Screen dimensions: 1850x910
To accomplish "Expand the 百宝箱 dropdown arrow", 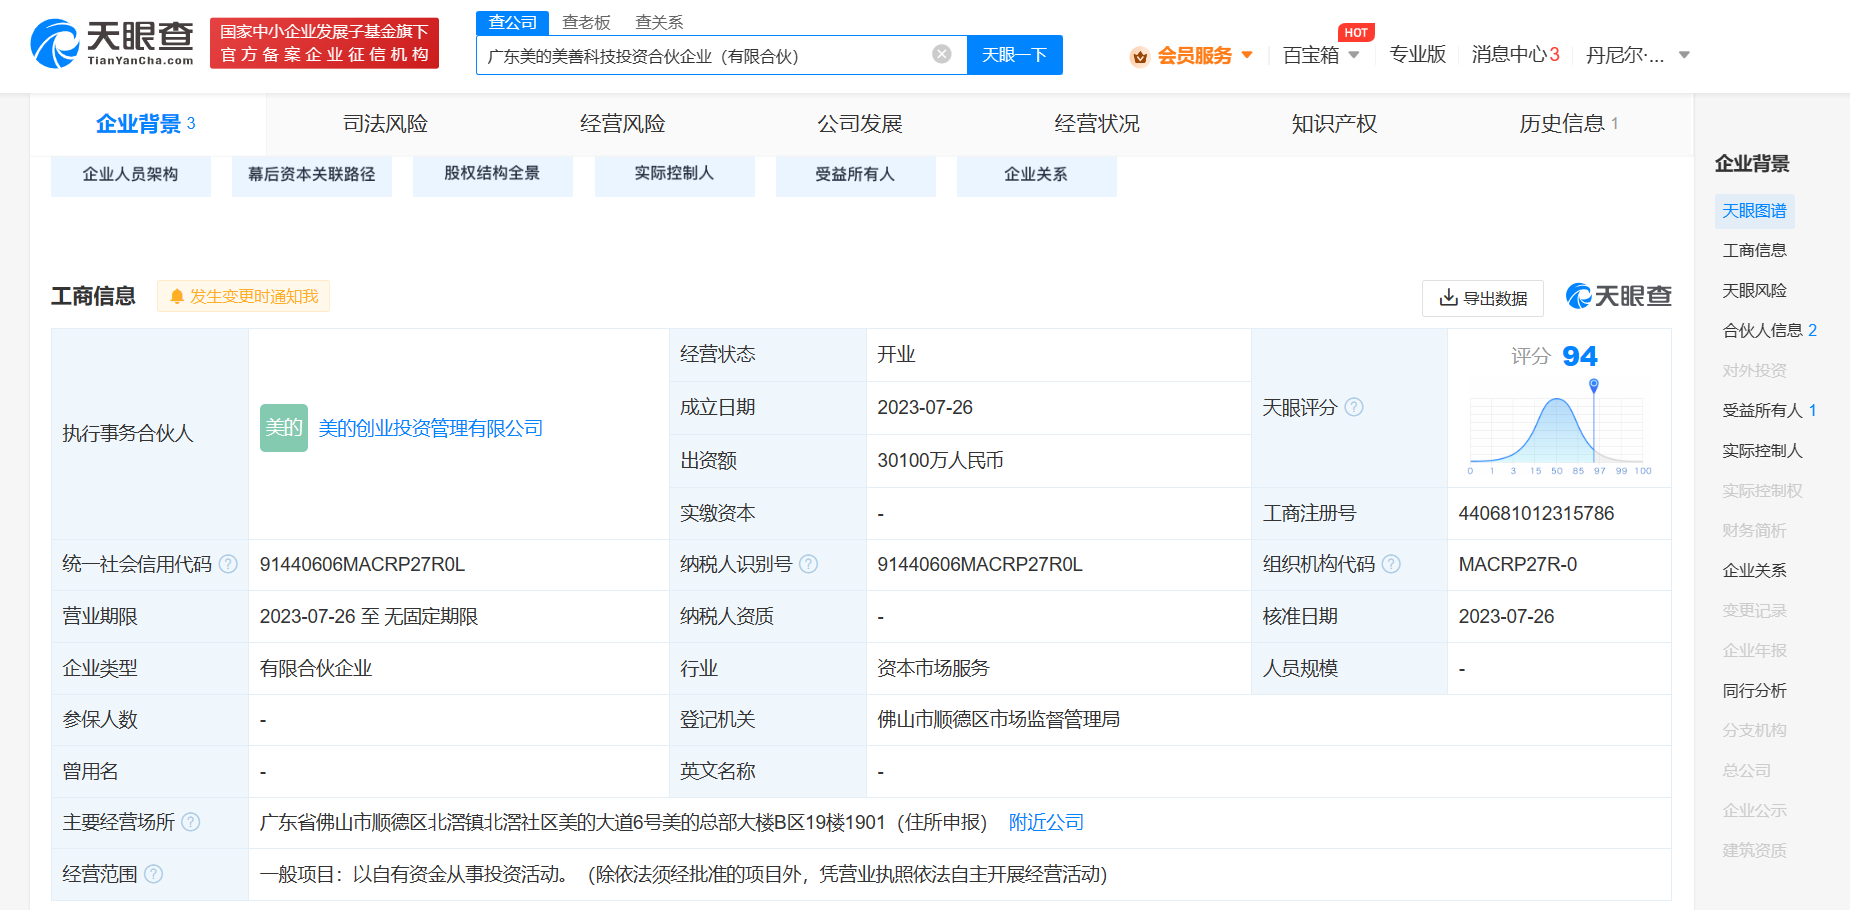I will [1354, 55].
